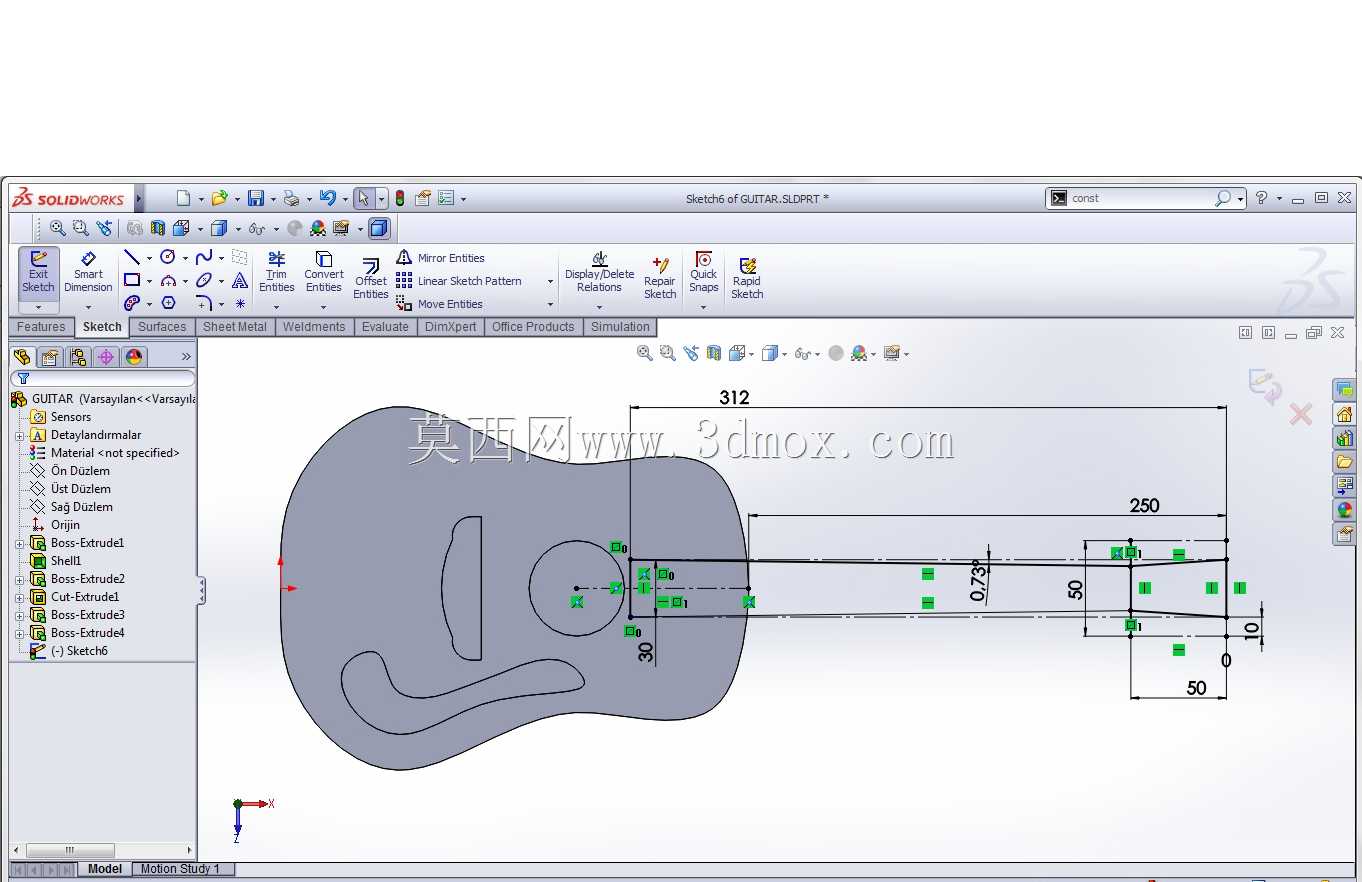Viewport: 1362px width, 882px height.
Task: Select the Ellipse sketch tool
Action: click(x=204, y=280)
